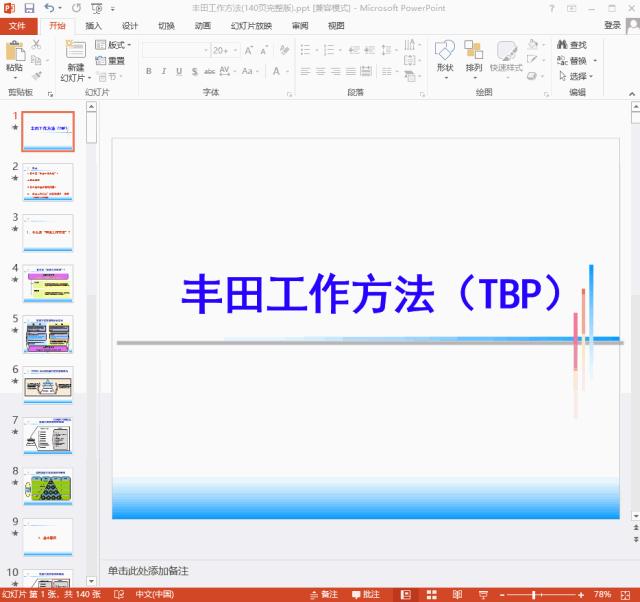Open the Change Case Aa dropdown
Viewport: 640px width, 602px height.
pos(250,71)
